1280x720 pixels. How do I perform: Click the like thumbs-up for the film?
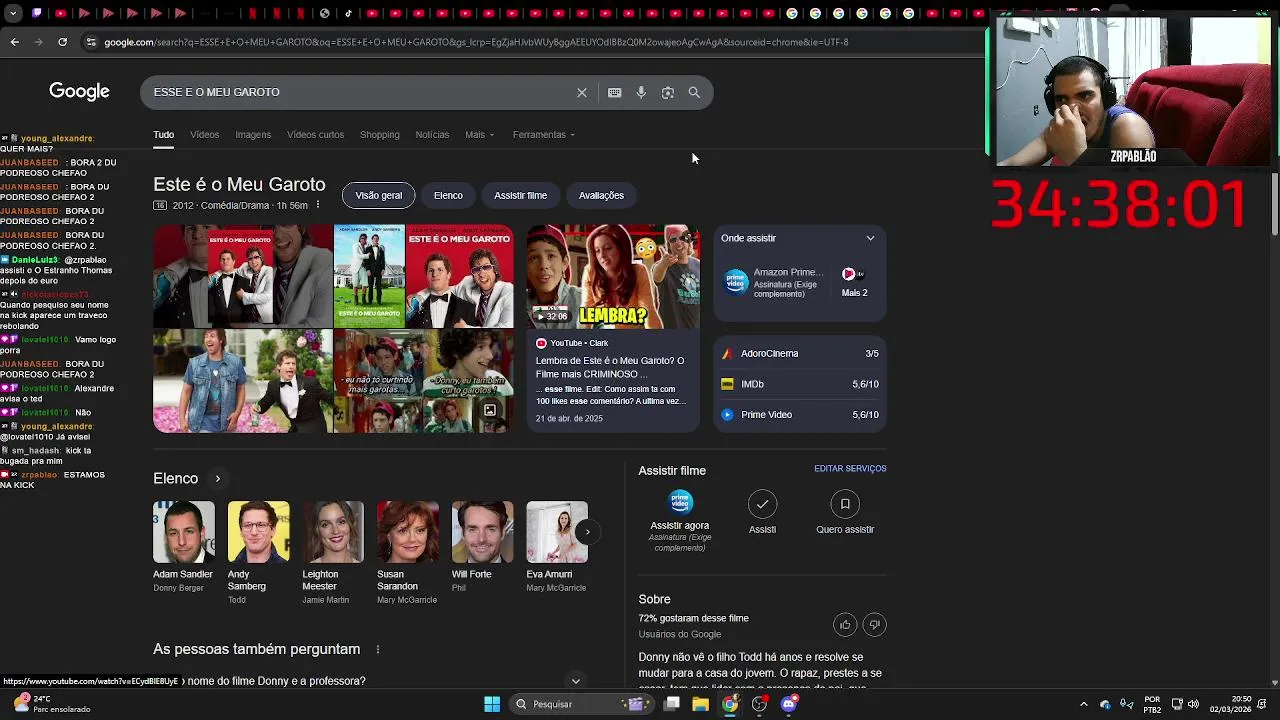(x=845, y=625)
